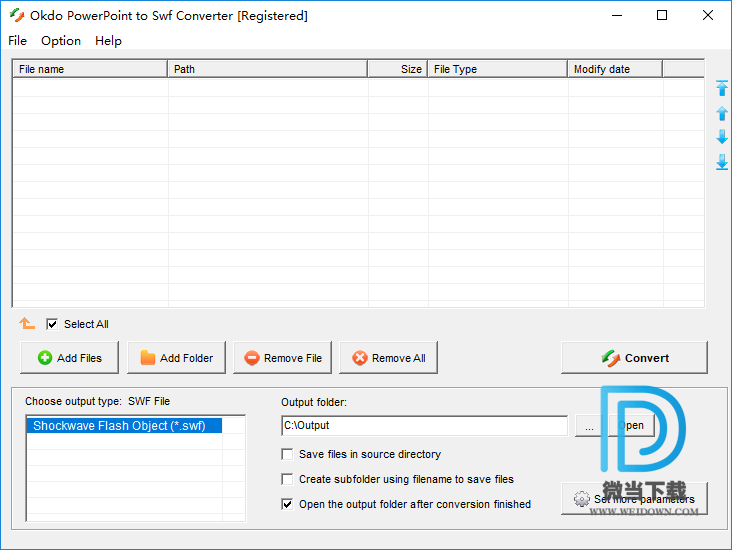
Task: Browse for output folder with ... button
Action: 589,426
